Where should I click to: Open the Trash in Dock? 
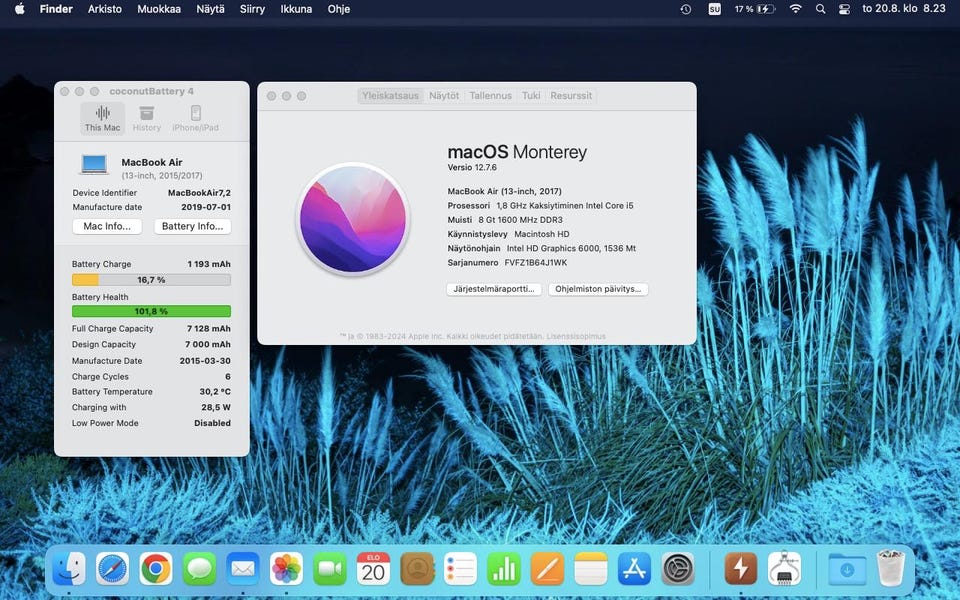pos(891,569)
